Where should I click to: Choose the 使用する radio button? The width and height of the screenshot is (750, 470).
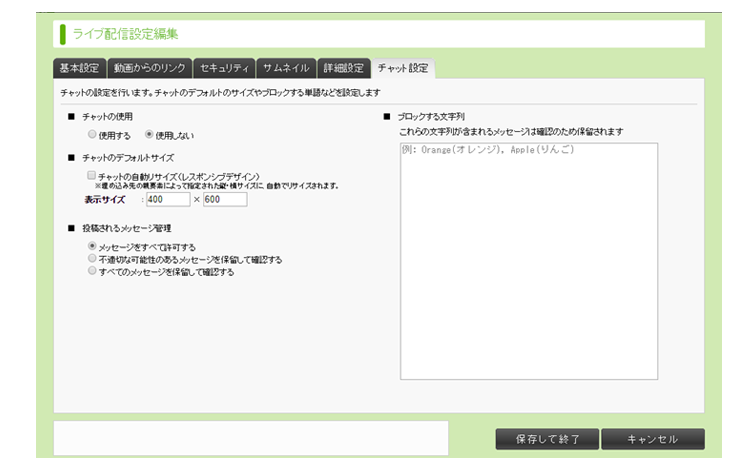[x=92, y=134]
